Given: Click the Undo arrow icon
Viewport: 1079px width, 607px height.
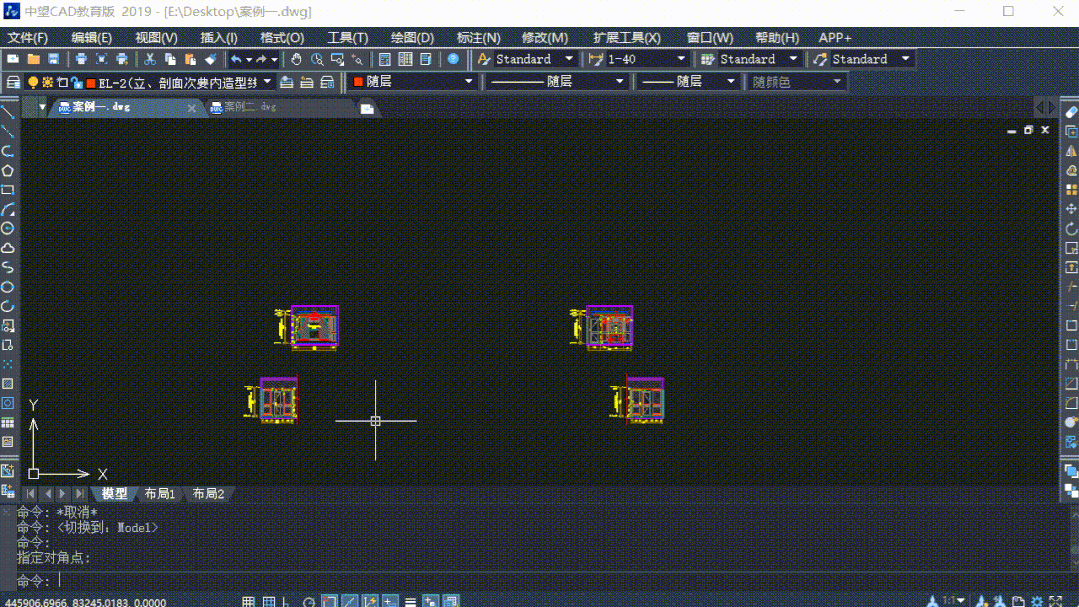Looking at the screenshot, I should coord(236,60).
